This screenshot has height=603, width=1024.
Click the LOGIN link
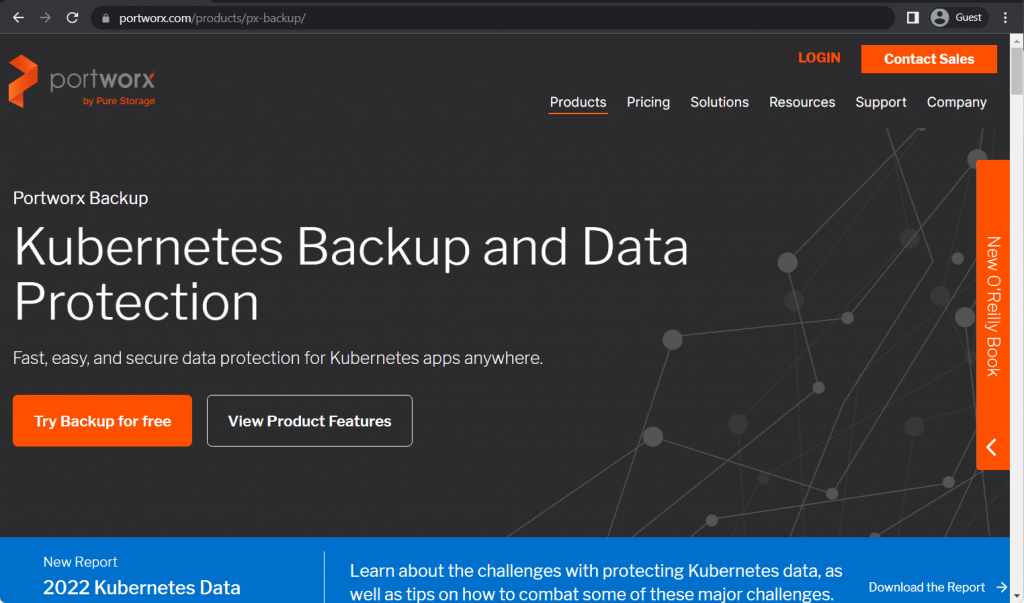(819, 58)
